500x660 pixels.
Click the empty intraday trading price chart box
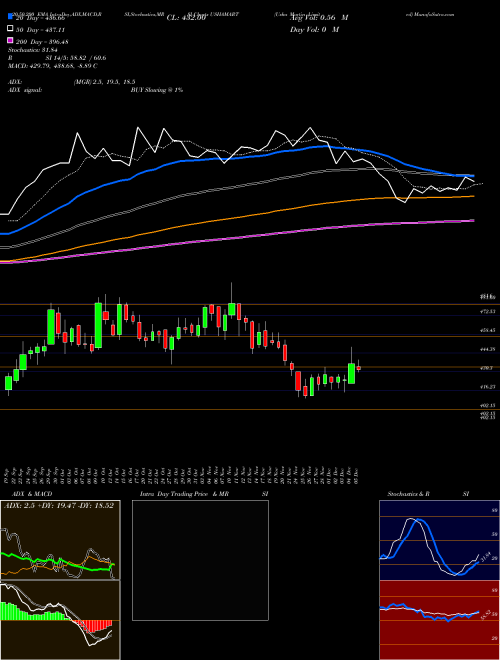[x=200, y=560]
